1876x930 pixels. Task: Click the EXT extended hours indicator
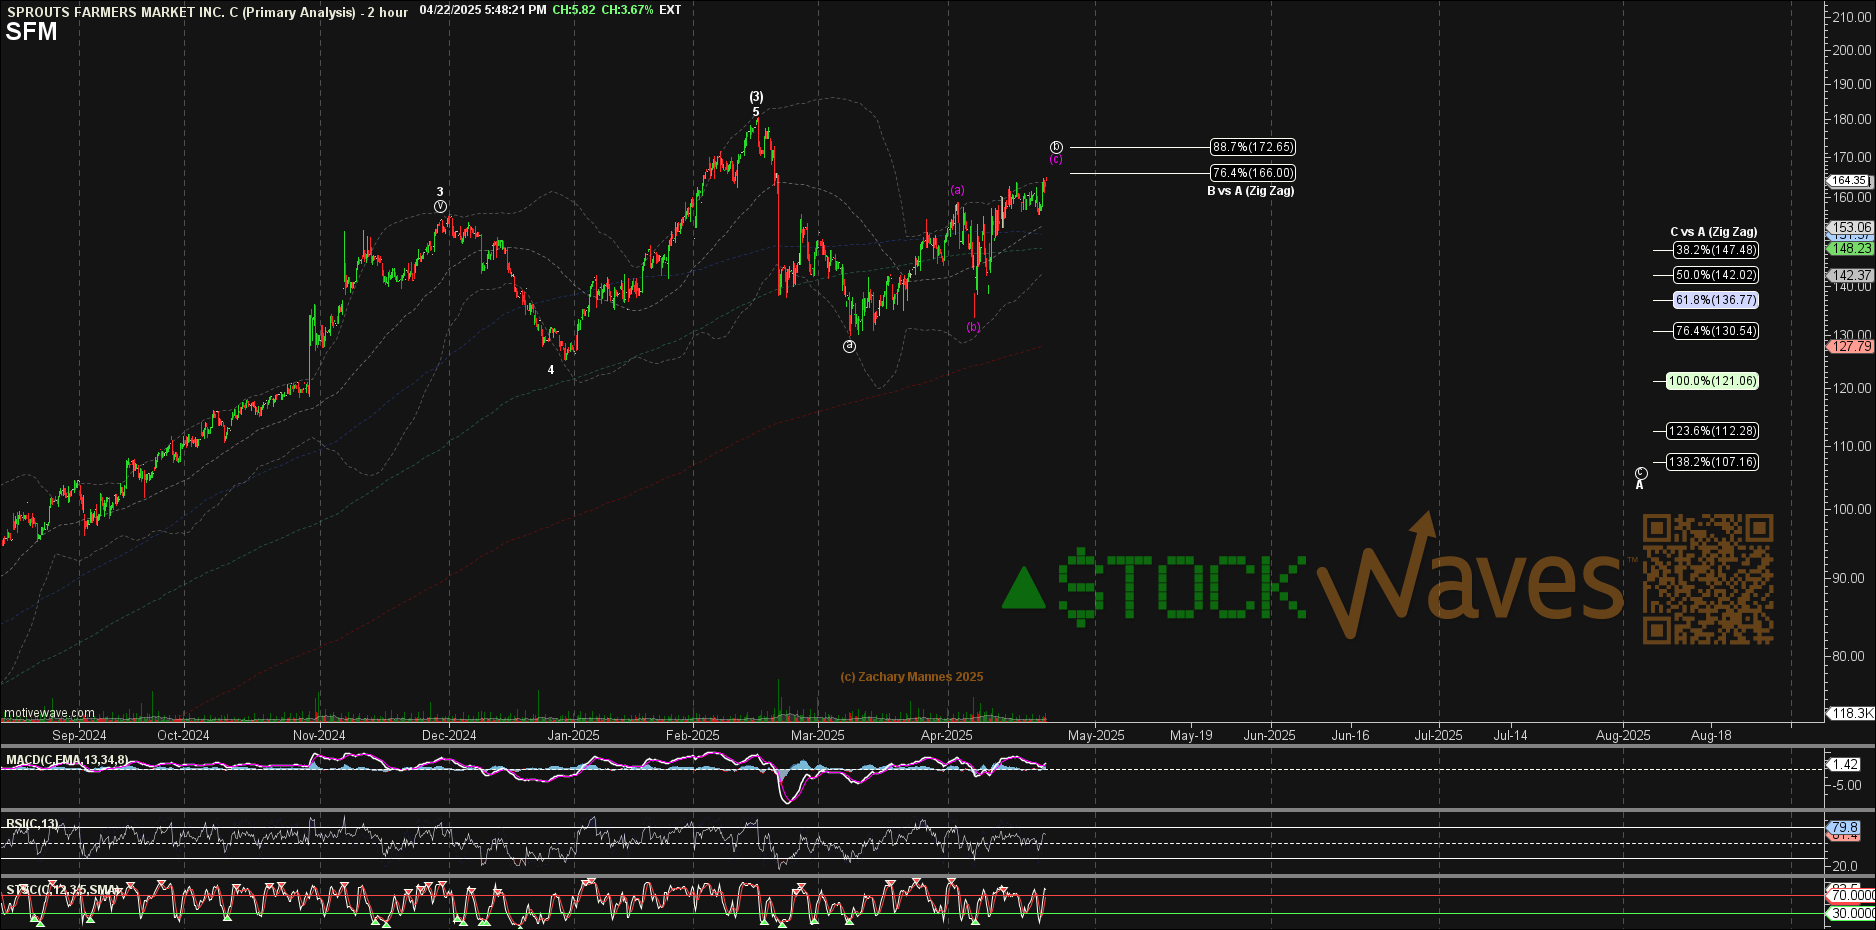[670, 10]
